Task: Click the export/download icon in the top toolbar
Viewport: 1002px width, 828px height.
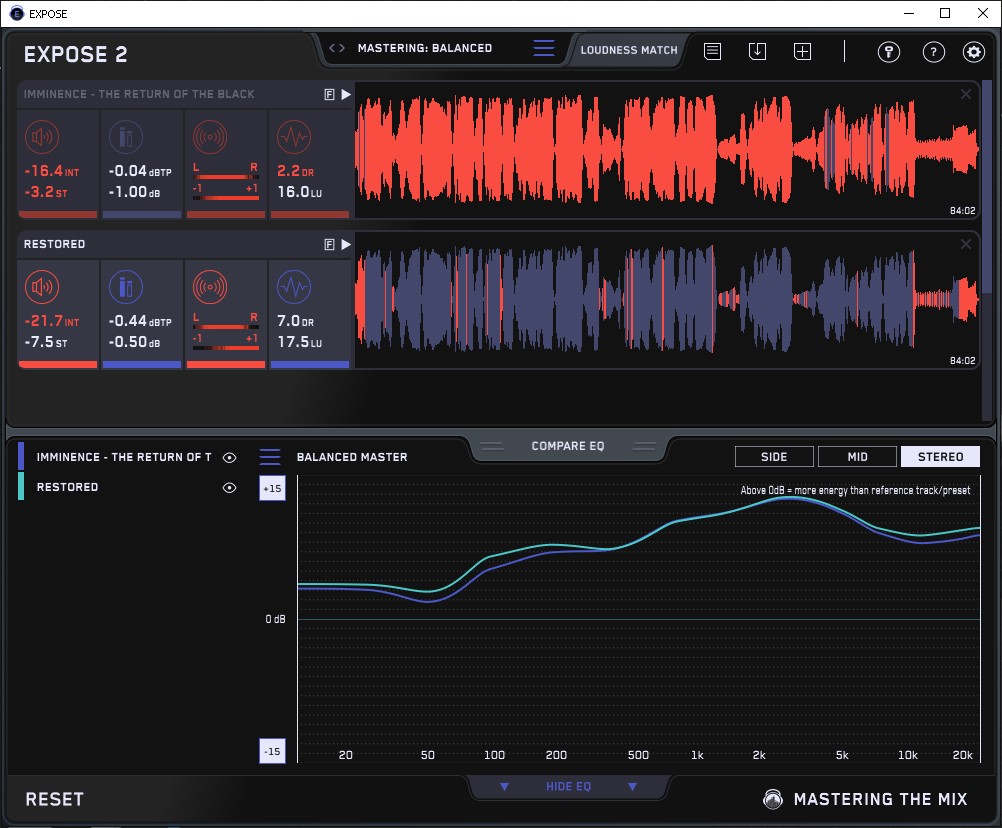Action: 757,51
